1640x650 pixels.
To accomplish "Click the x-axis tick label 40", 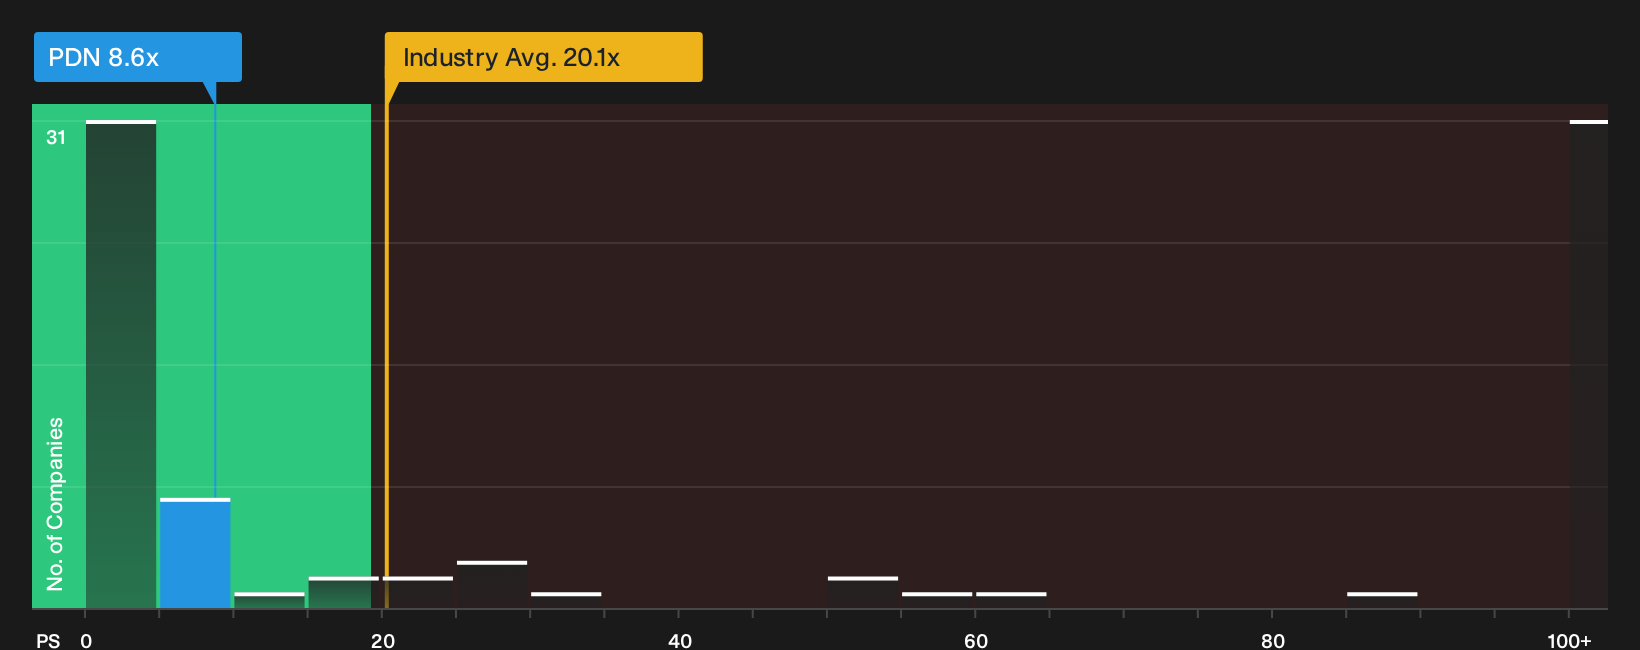I will [x=680, y=641].
